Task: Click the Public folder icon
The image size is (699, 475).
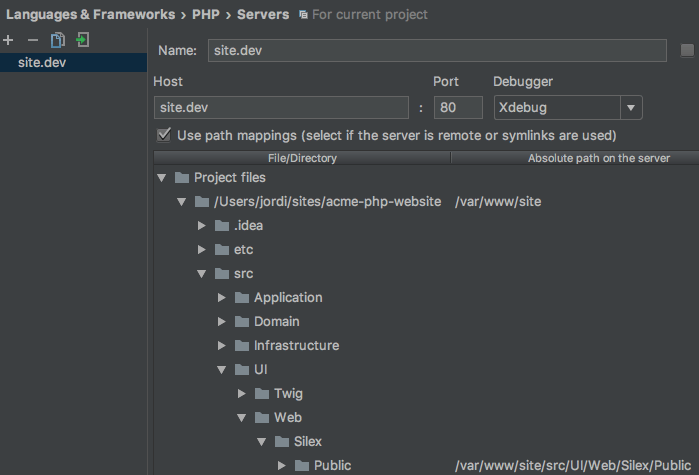Action: [x=301, y=466]
